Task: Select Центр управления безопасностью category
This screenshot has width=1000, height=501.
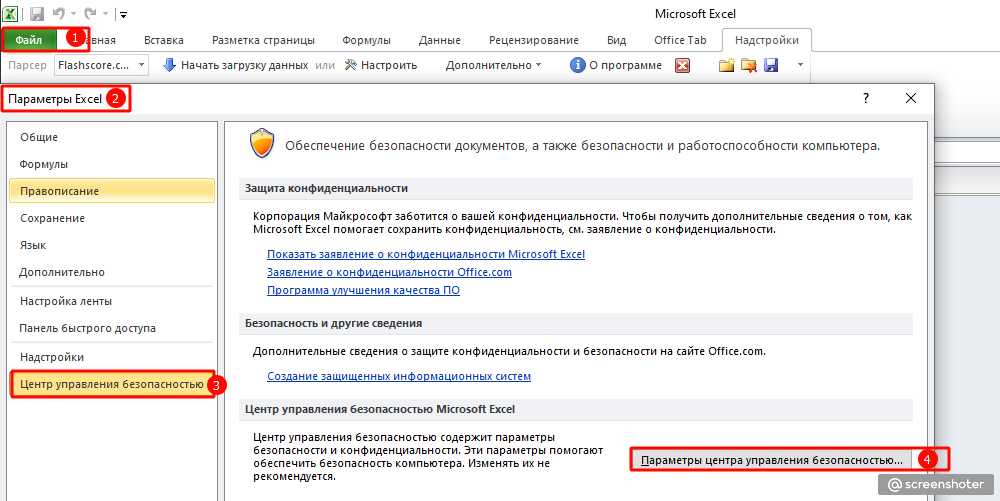Action: click(x=112, y=384)
